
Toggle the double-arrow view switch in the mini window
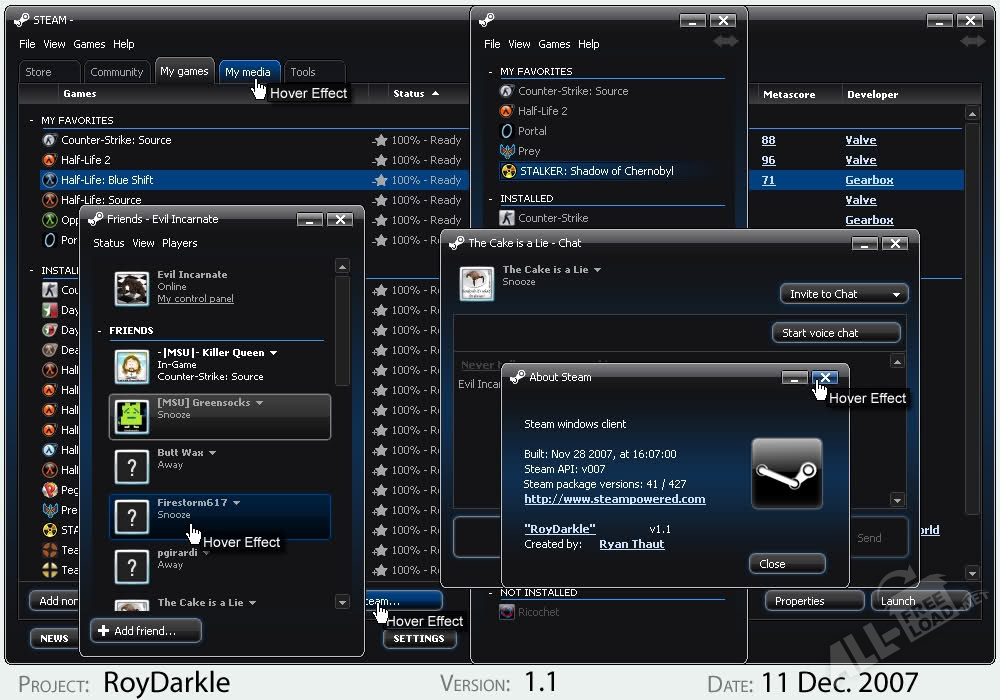click(x=725, y=42)
